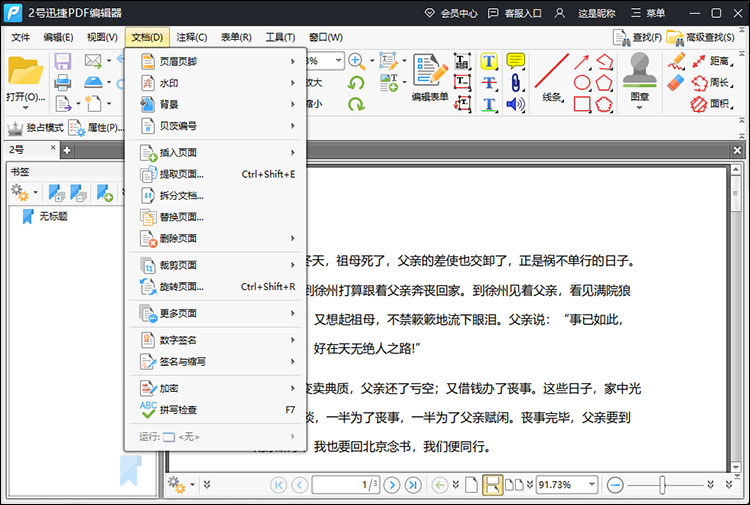
Task: Select the speaker sound annotation tool
Action: coord(516,104)
